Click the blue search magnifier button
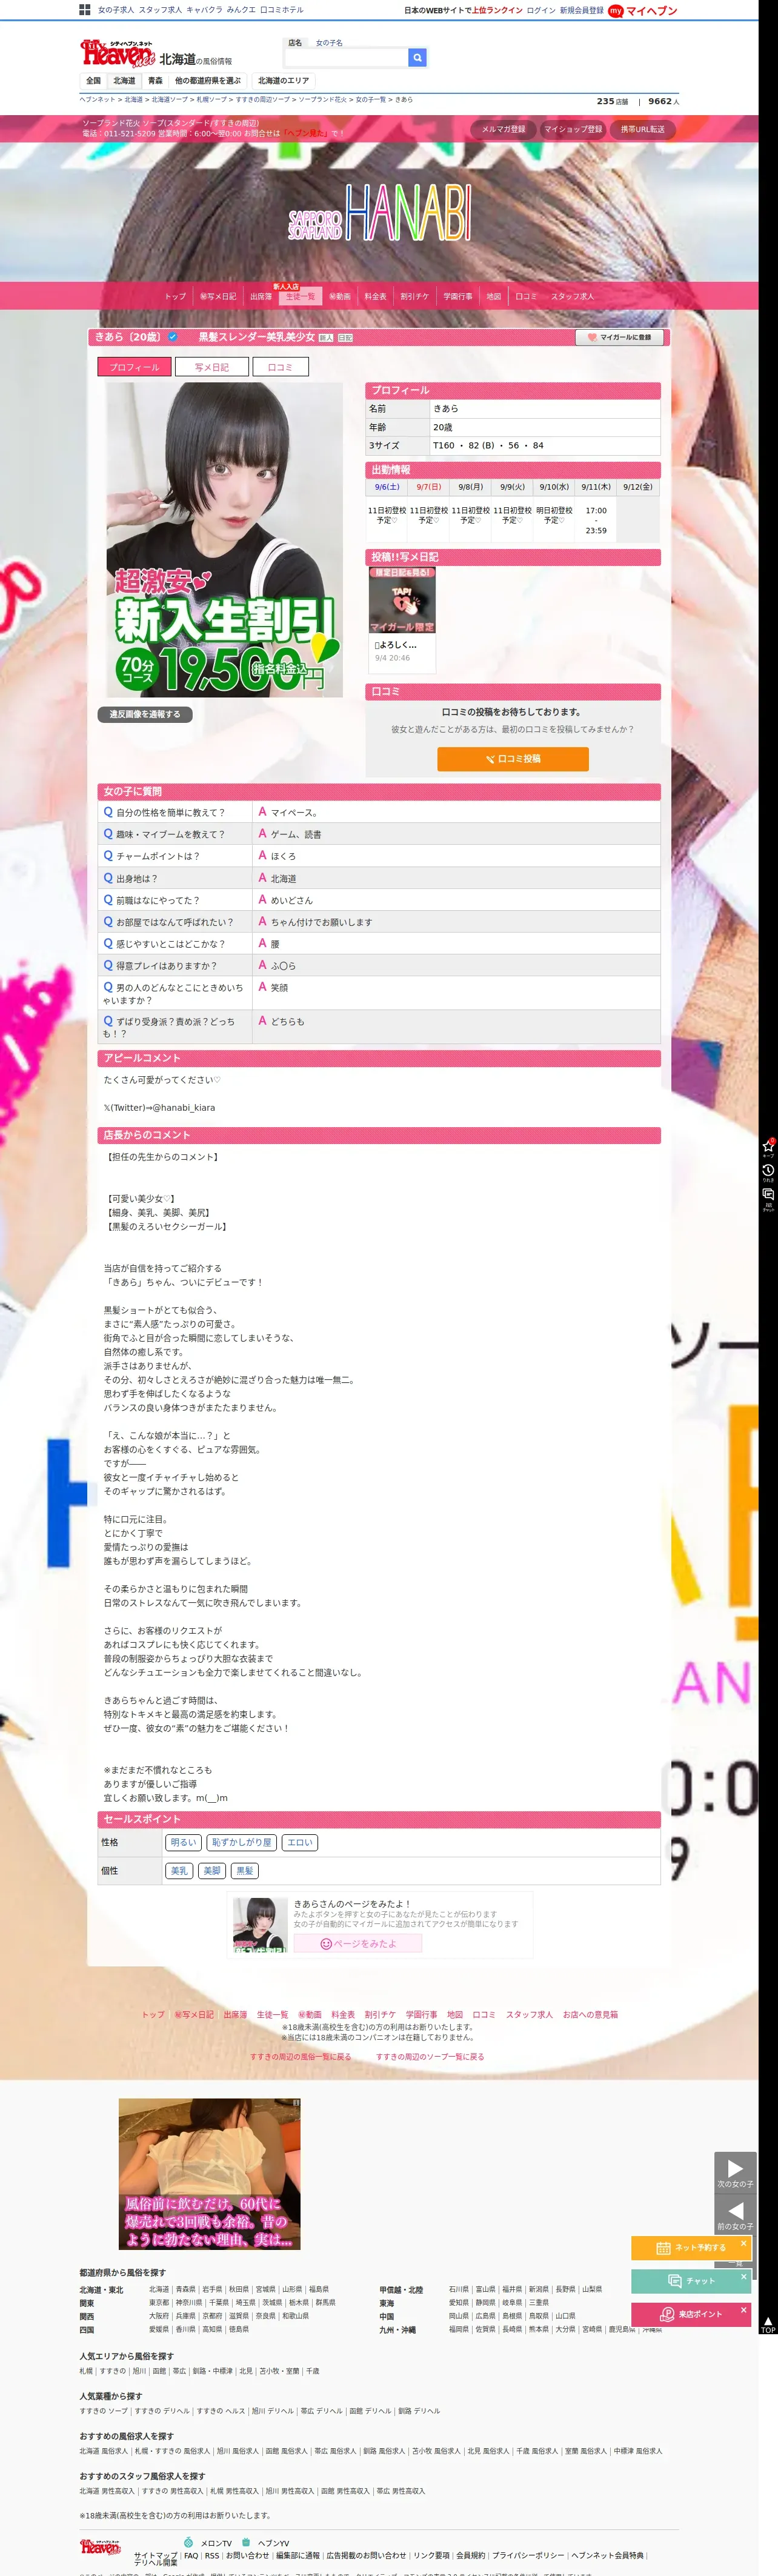The width and height of the screenshot is (778, 2576). [x=417, y=58]
